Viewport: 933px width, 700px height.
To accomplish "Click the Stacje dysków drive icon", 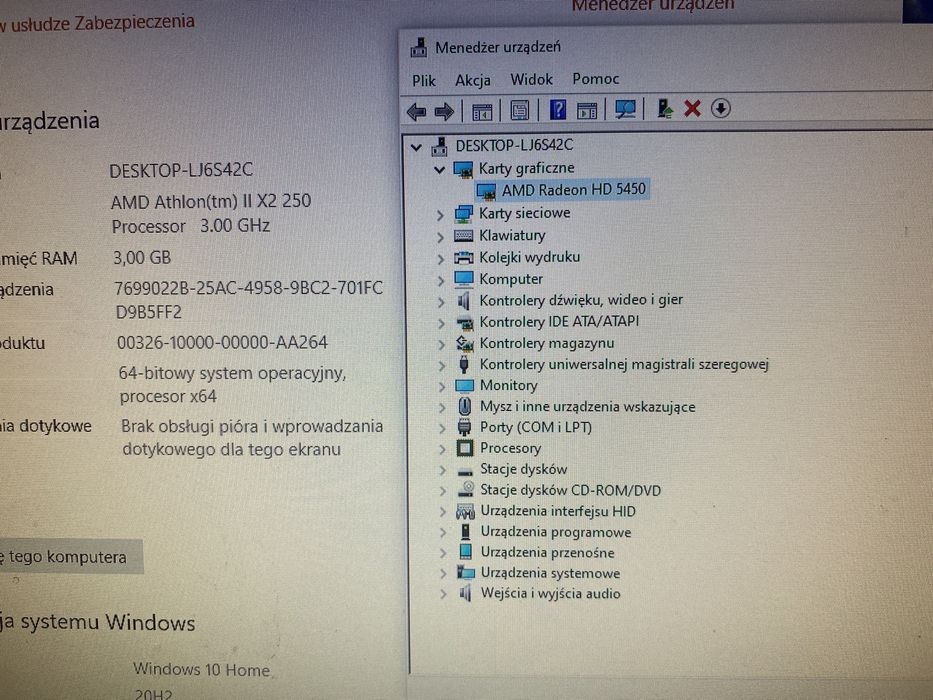I will (465, 471).
